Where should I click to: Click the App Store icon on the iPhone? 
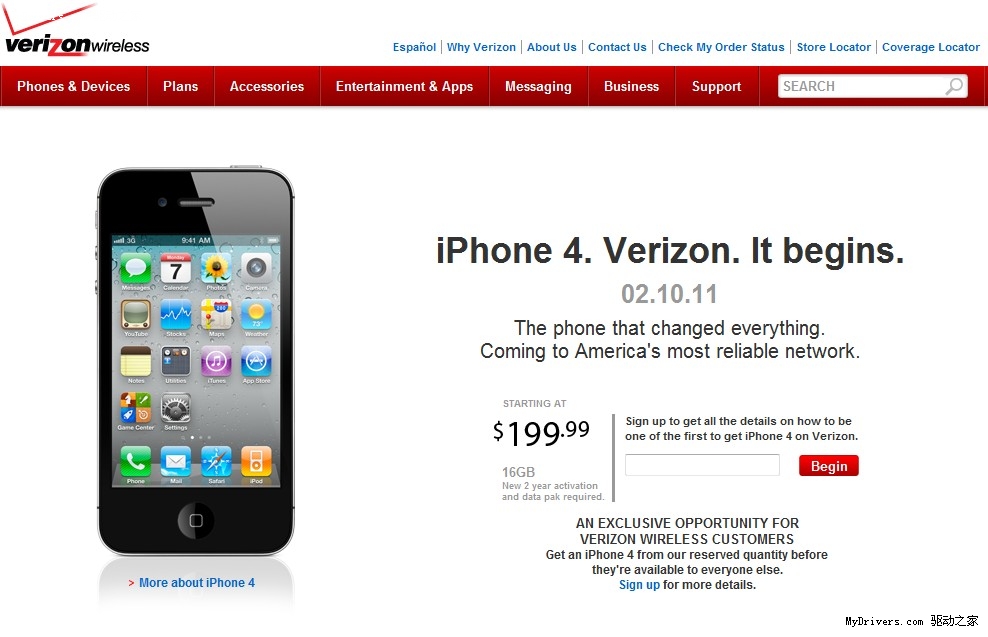(256, 362)
